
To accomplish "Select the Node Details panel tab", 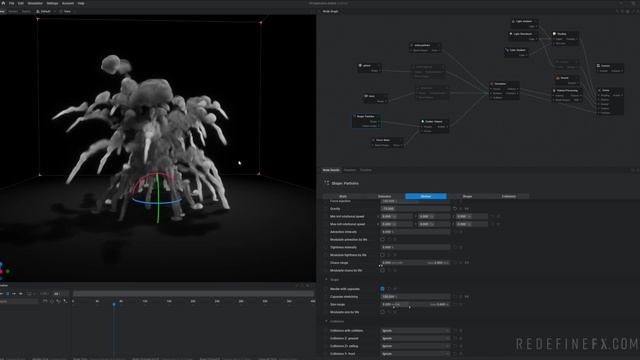I will point(331,170).
